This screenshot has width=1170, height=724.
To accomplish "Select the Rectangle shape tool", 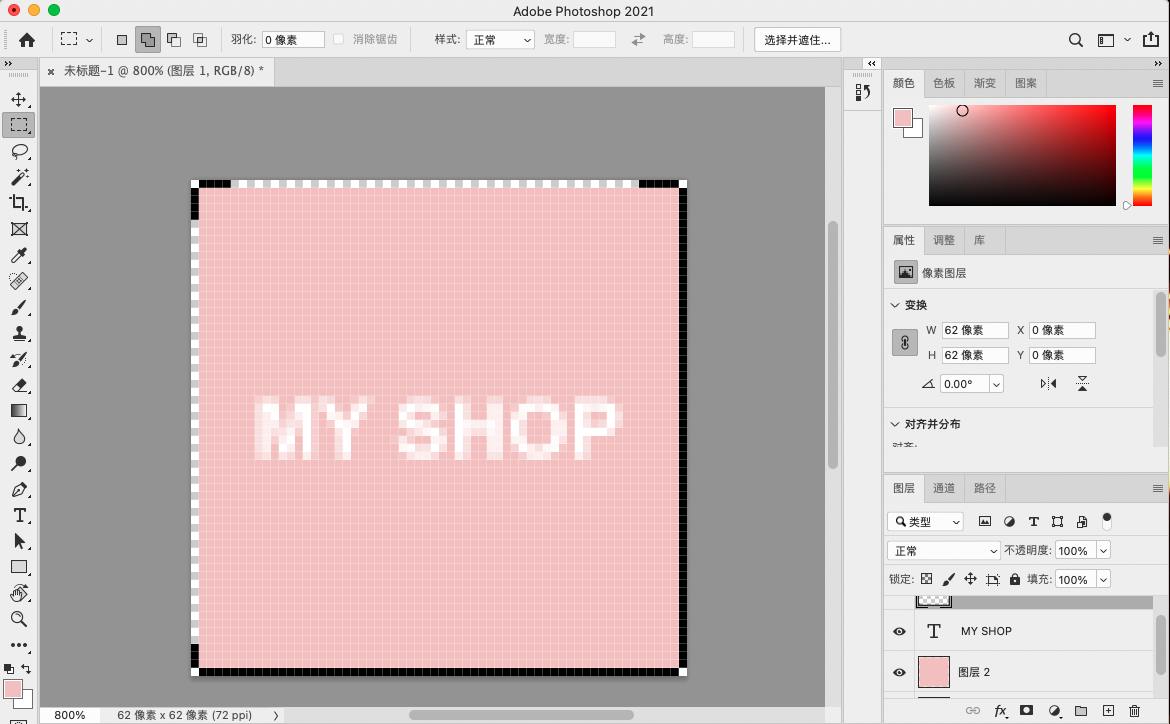I will point(19,567).
